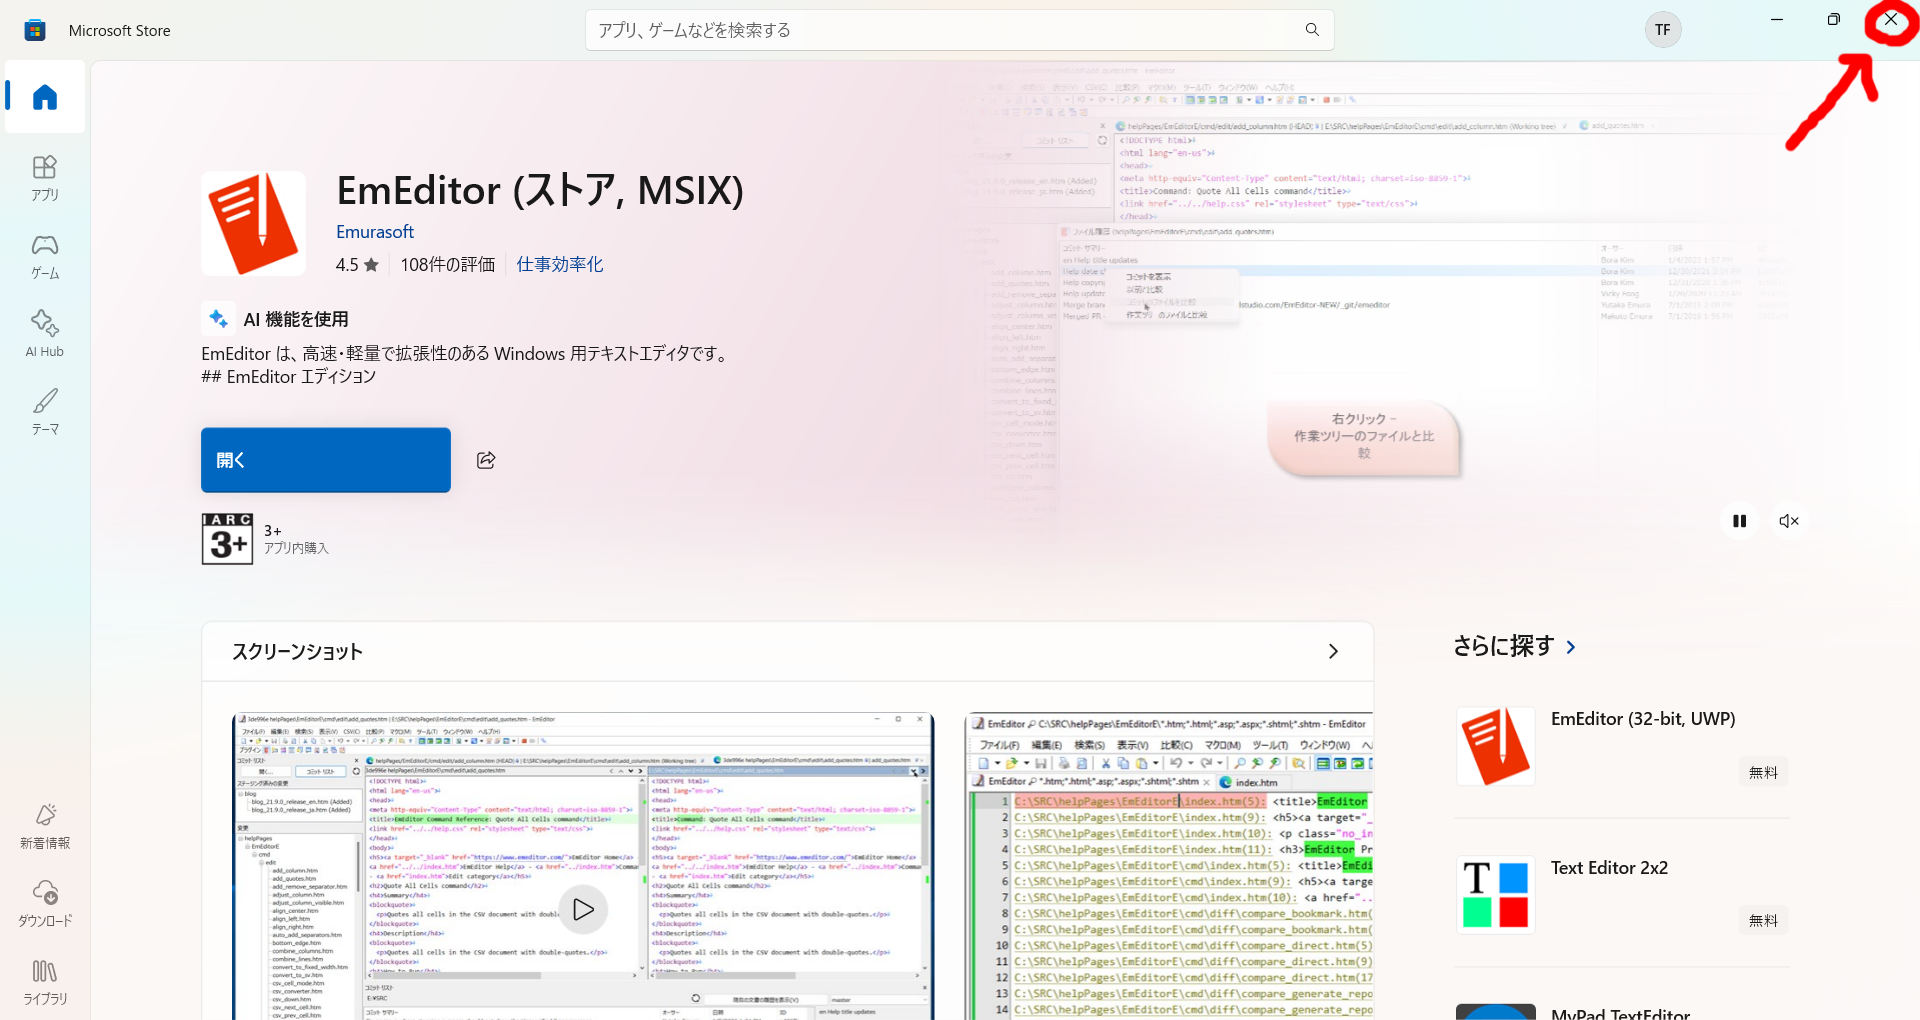Open the ゲーム section in sidebar
The image size is (1920, 1020).
click(45, 256)
